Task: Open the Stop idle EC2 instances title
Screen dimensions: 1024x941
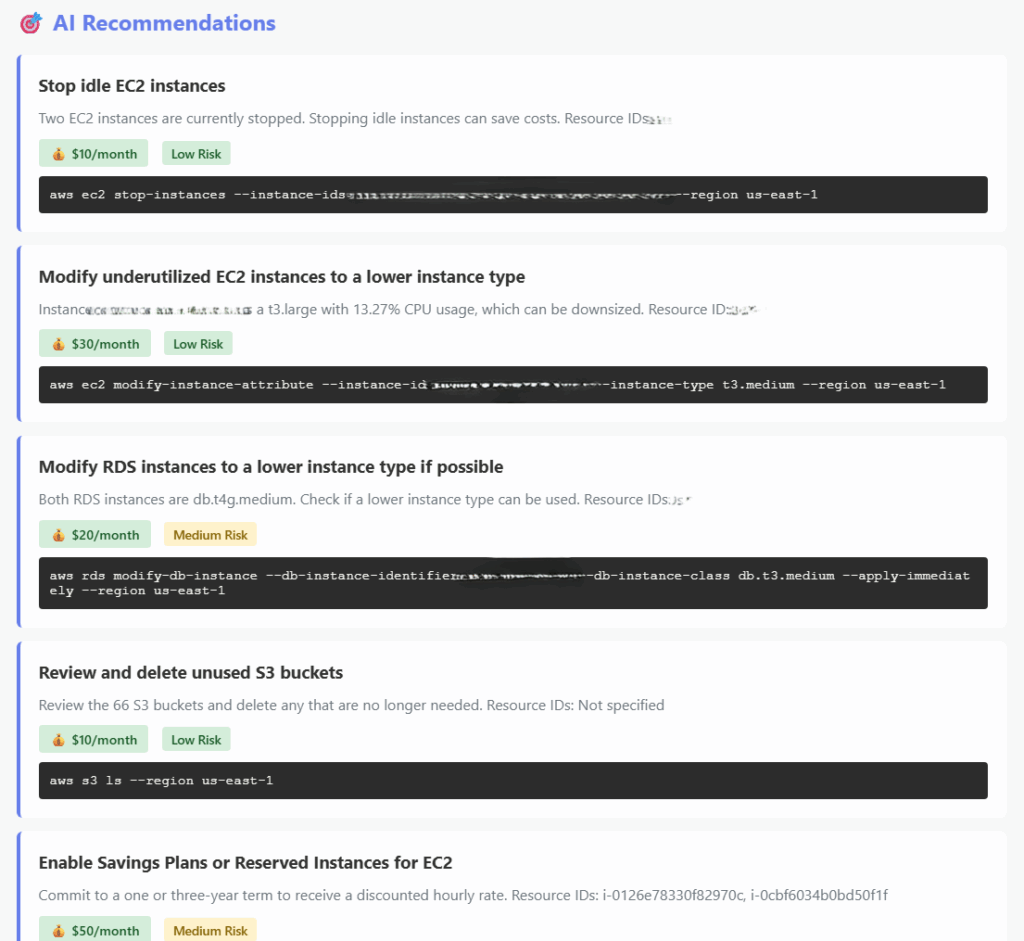Action: [132, 86]
